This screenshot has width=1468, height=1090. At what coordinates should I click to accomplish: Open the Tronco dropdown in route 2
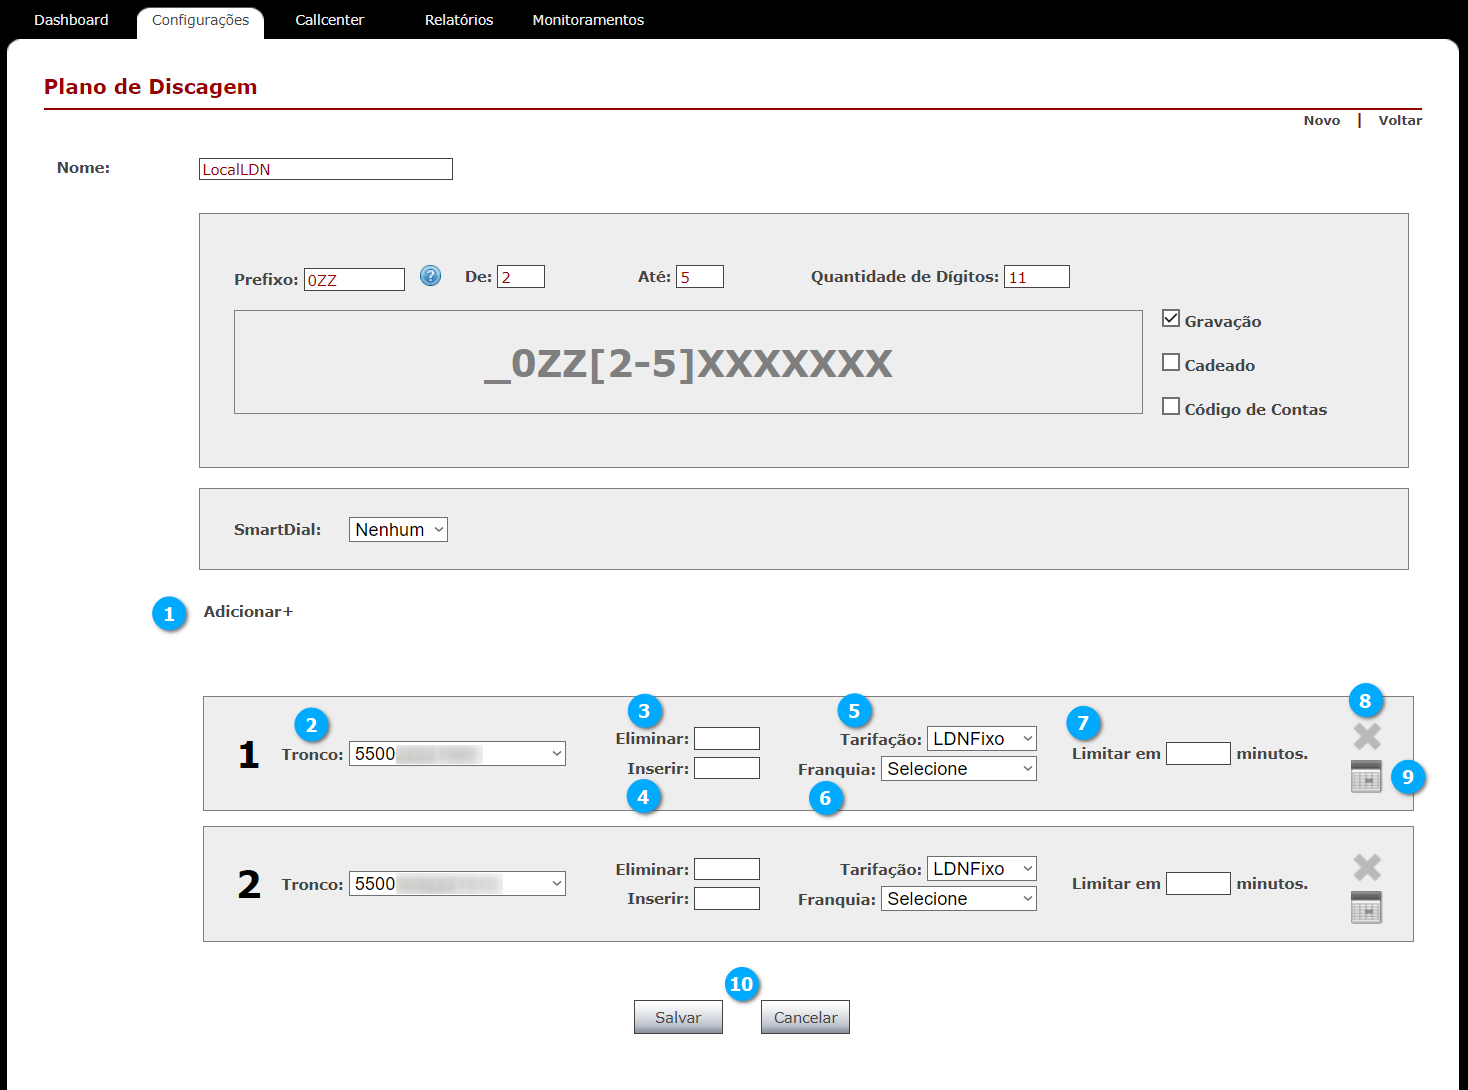(x=457, y=884)
